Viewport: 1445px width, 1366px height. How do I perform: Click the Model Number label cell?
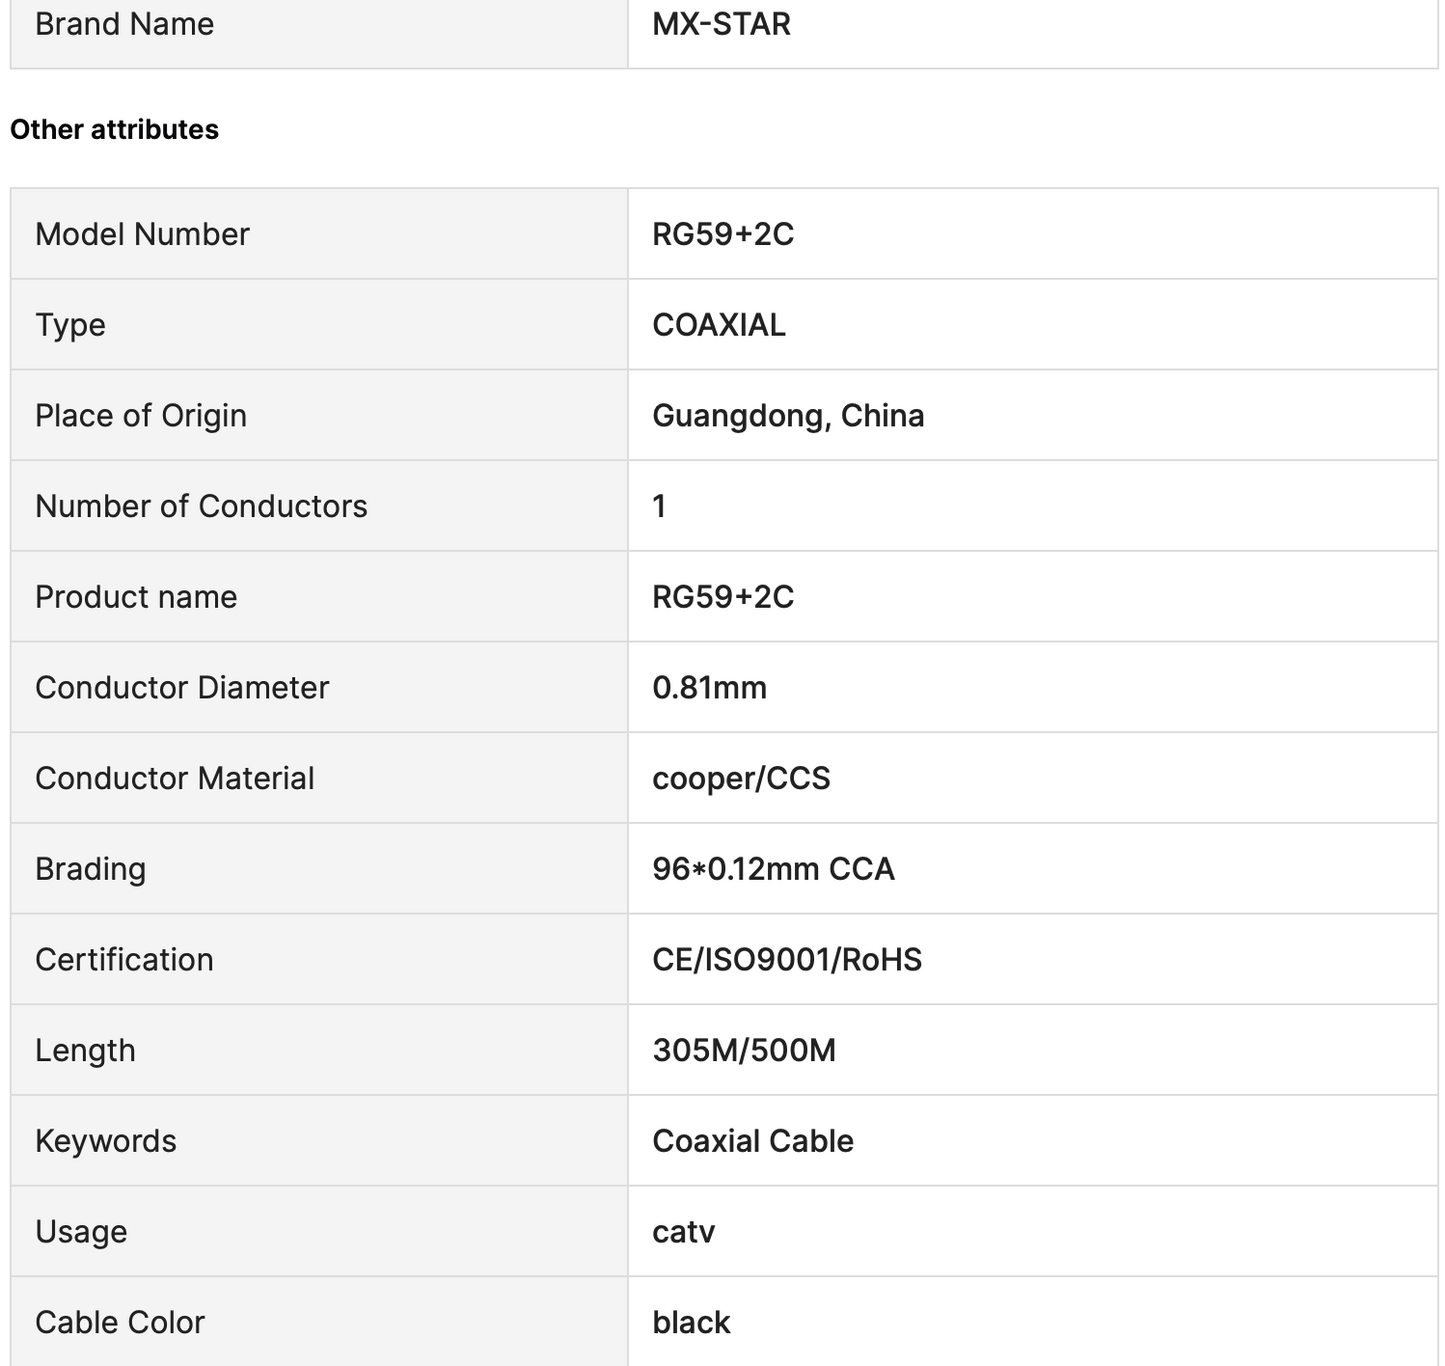(x=319, y=234)
